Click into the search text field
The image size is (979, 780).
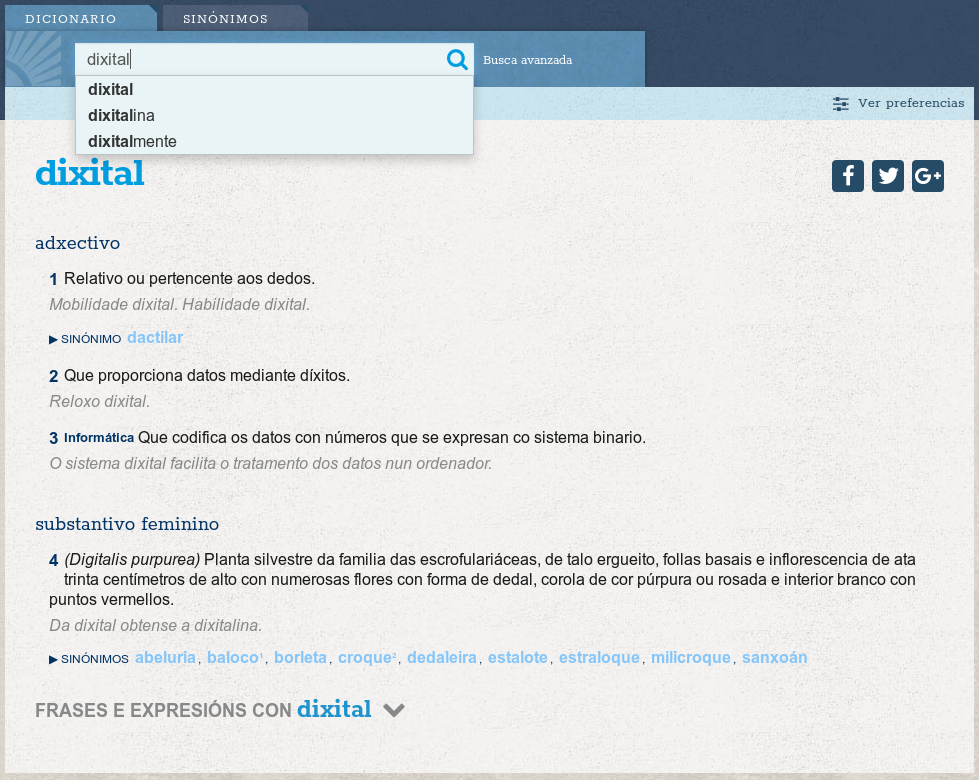pos(260,60)
